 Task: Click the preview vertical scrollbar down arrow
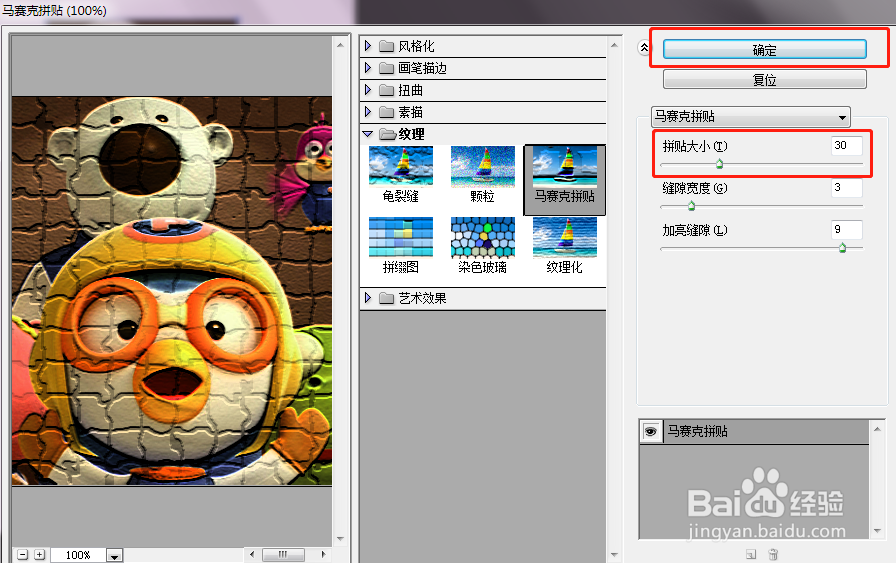(x=340, y=538)
